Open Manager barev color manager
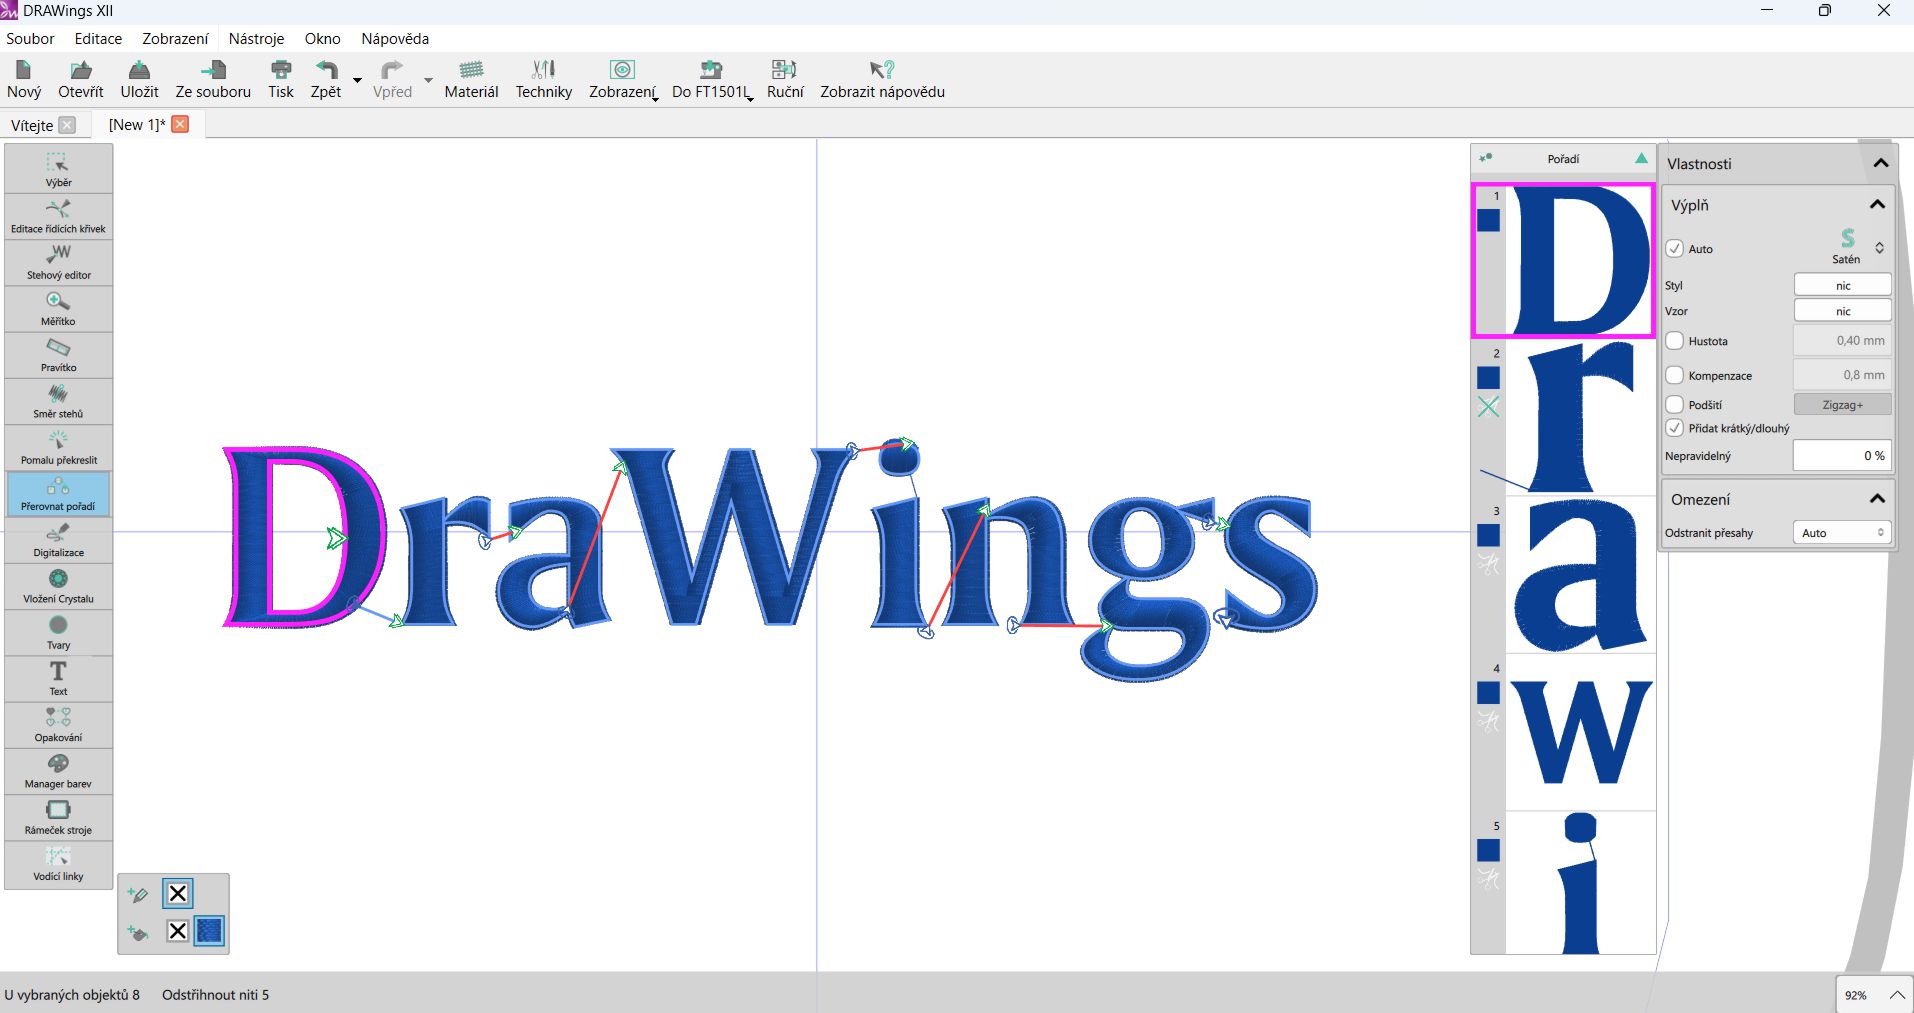The width and height of the screenshot is (1914, 1013). tap(58, 771)
